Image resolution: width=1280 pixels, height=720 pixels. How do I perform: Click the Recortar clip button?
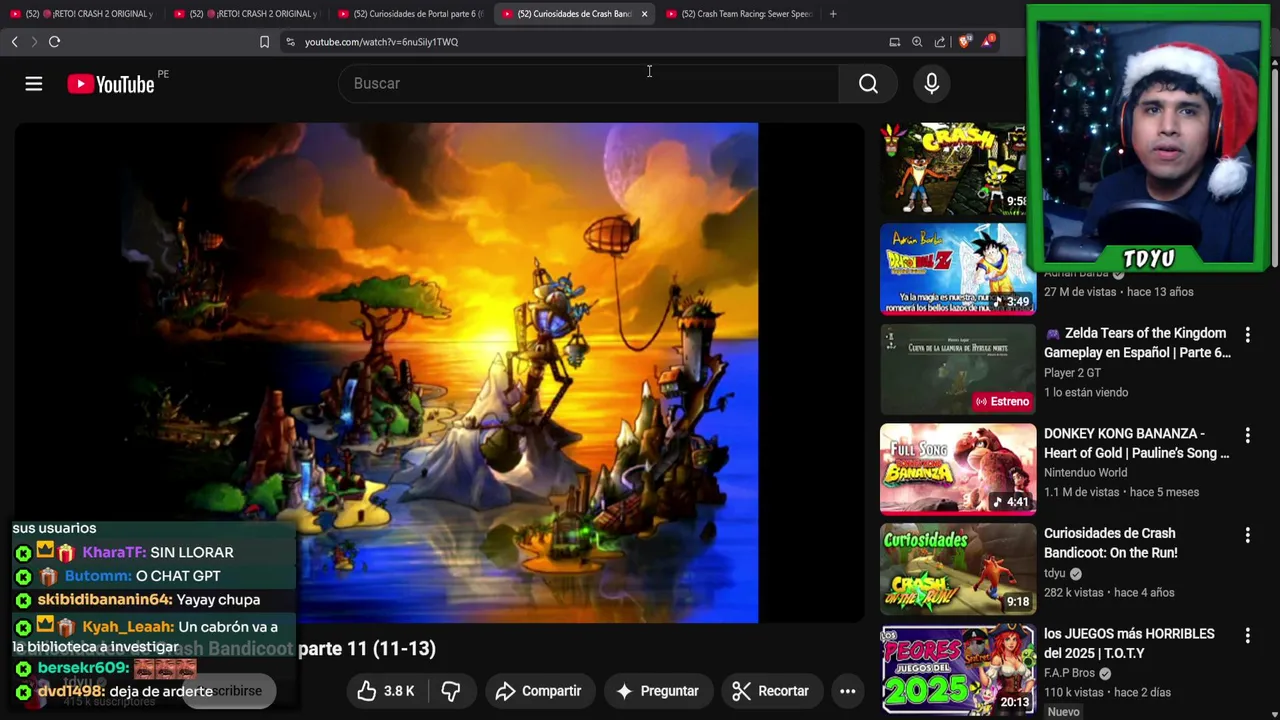[770, 691]
